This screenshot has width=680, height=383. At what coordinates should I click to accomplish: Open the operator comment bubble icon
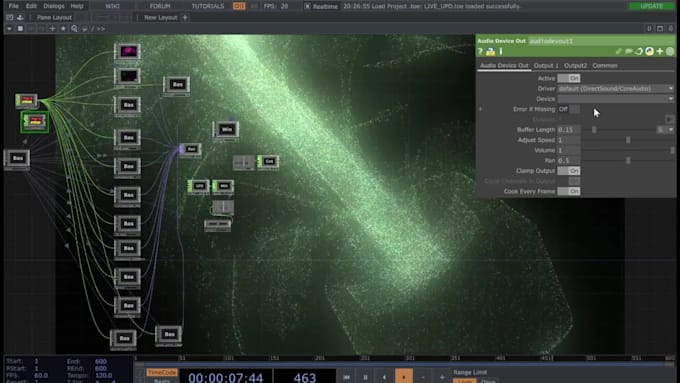click(629, 51)
